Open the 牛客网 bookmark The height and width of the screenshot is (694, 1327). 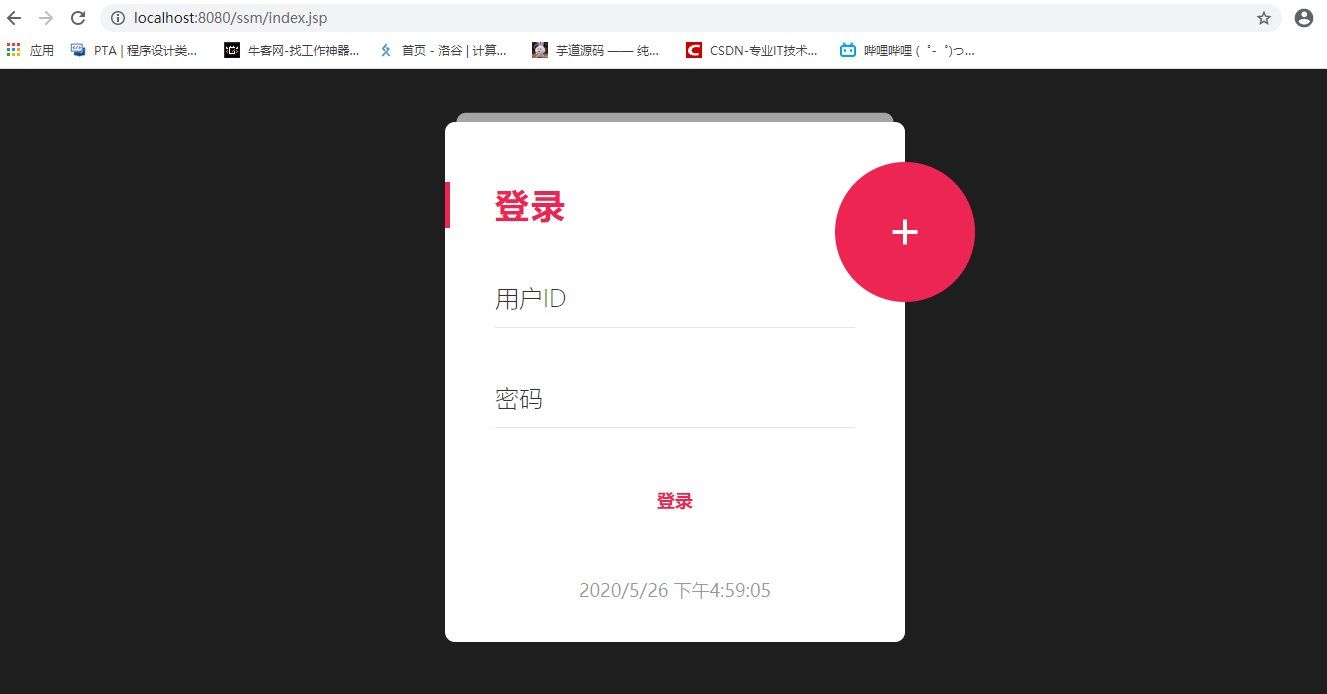[292, 50]
